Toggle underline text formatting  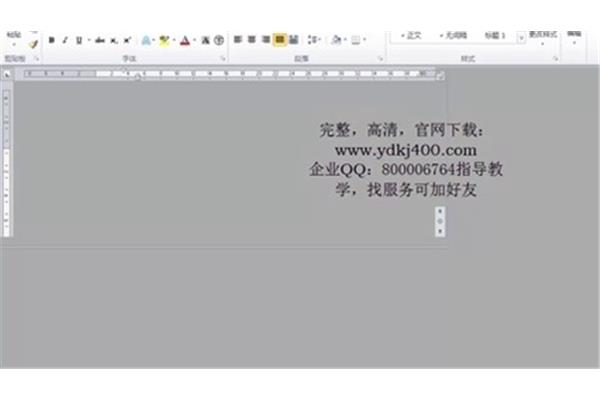tap(78, 40)
